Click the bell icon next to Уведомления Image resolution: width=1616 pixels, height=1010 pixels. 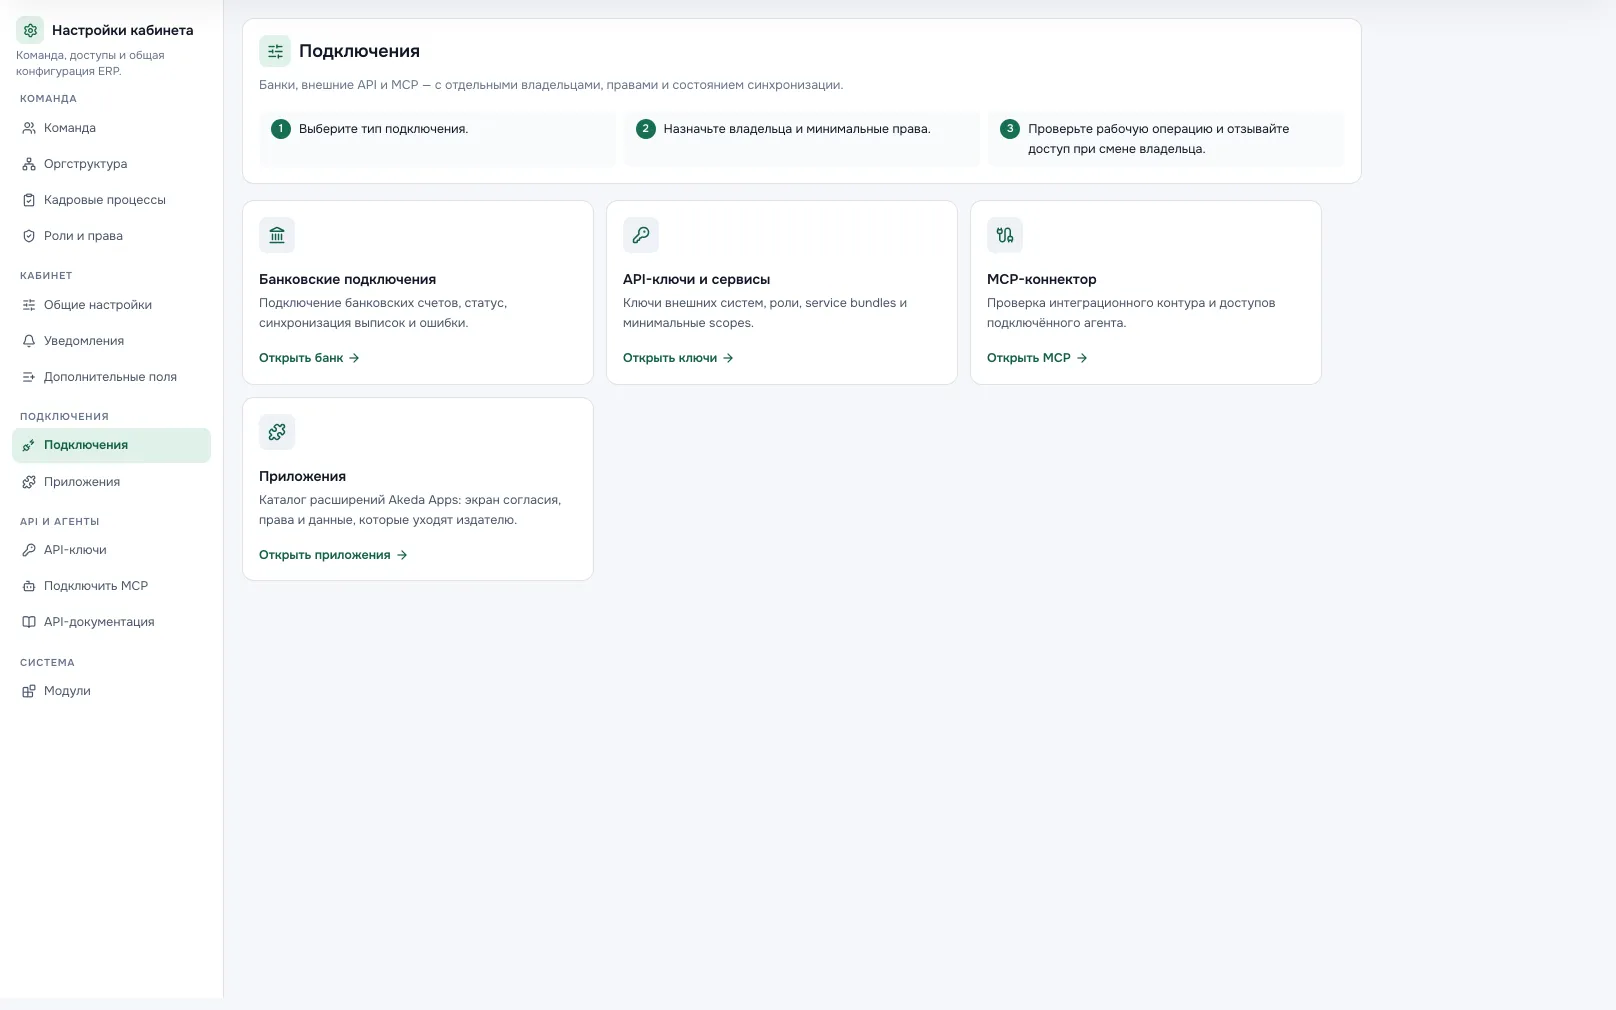[29, 341]
